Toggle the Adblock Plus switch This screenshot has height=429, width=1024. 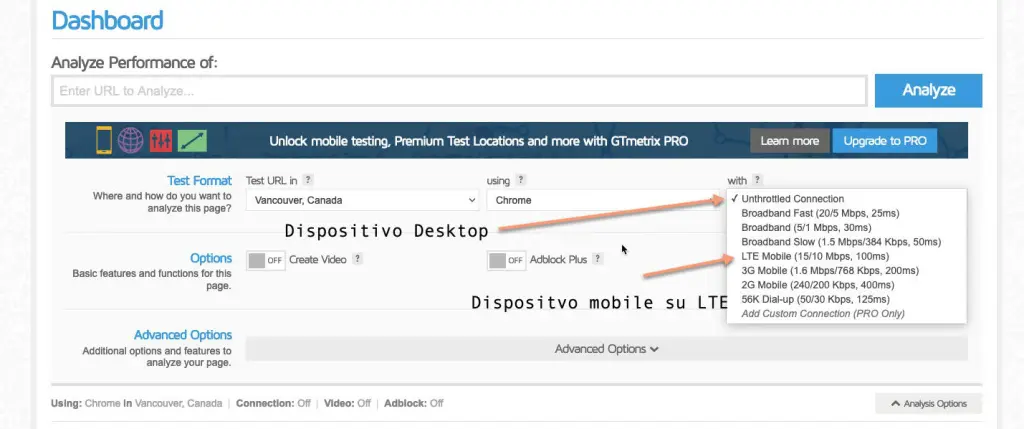click(506, 260)
